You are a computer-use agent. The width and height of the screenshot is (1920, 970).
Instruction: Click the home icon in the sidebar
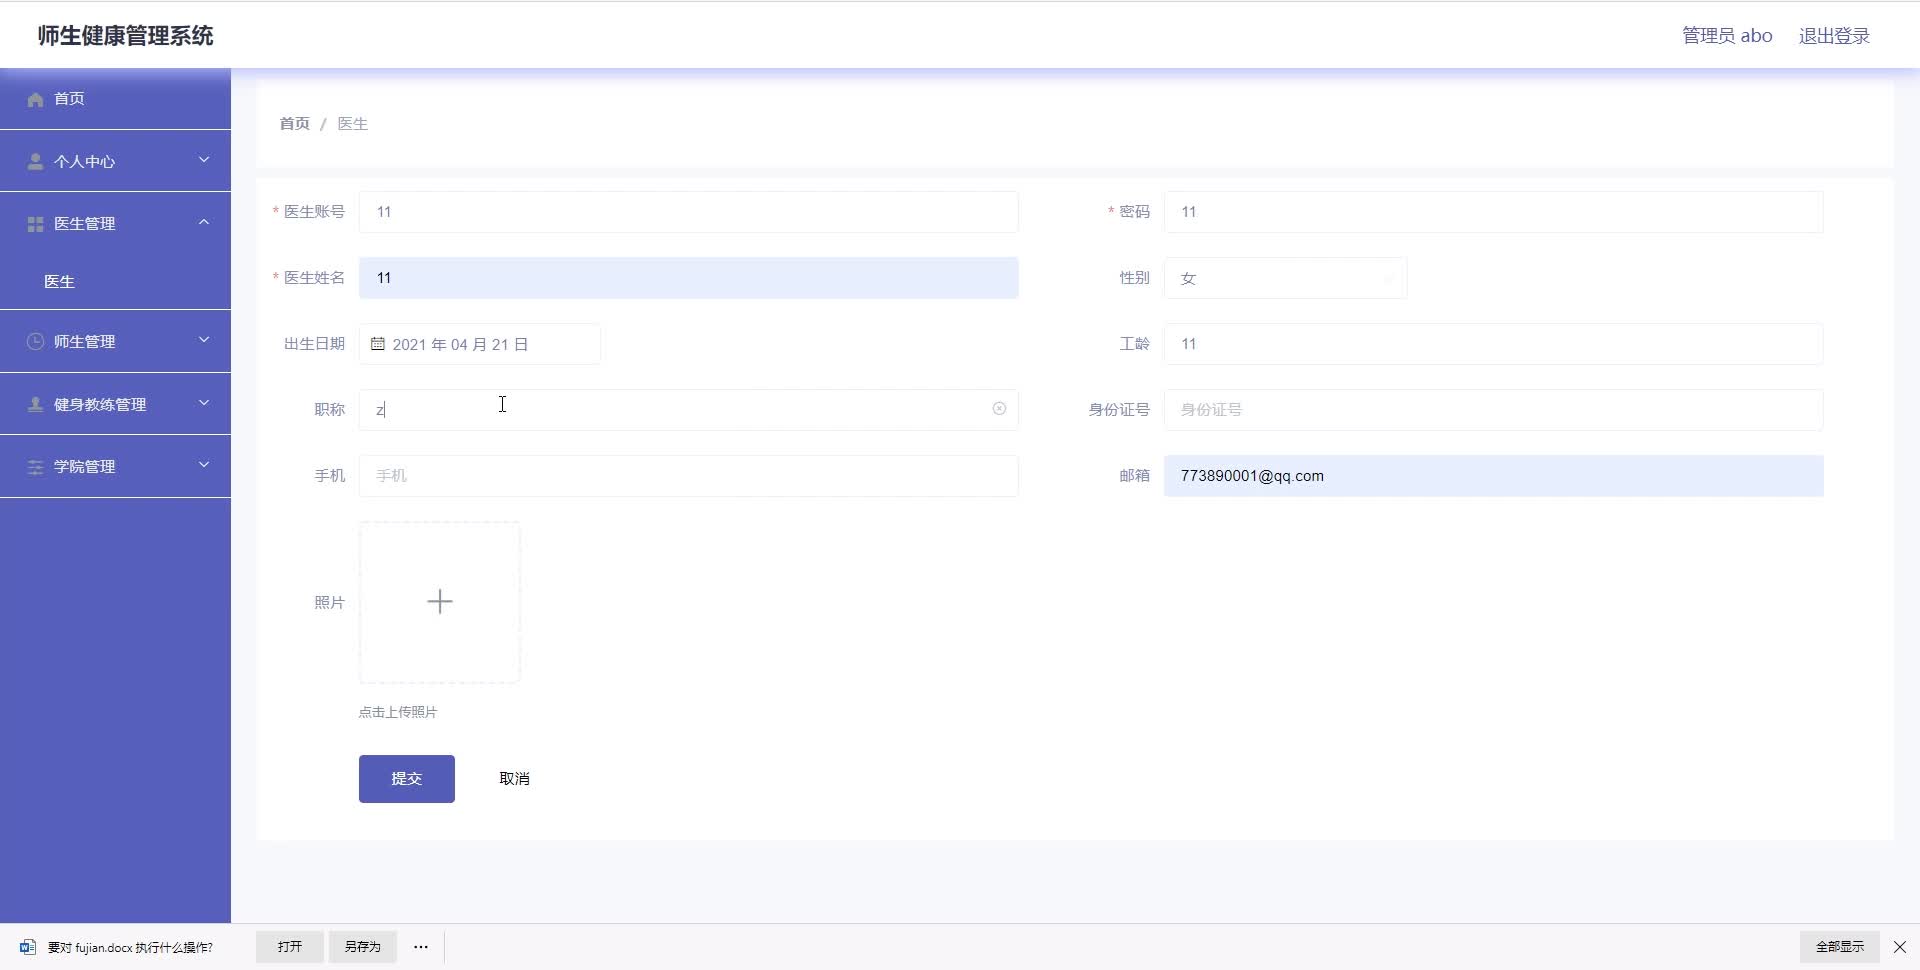pos(36,99)
